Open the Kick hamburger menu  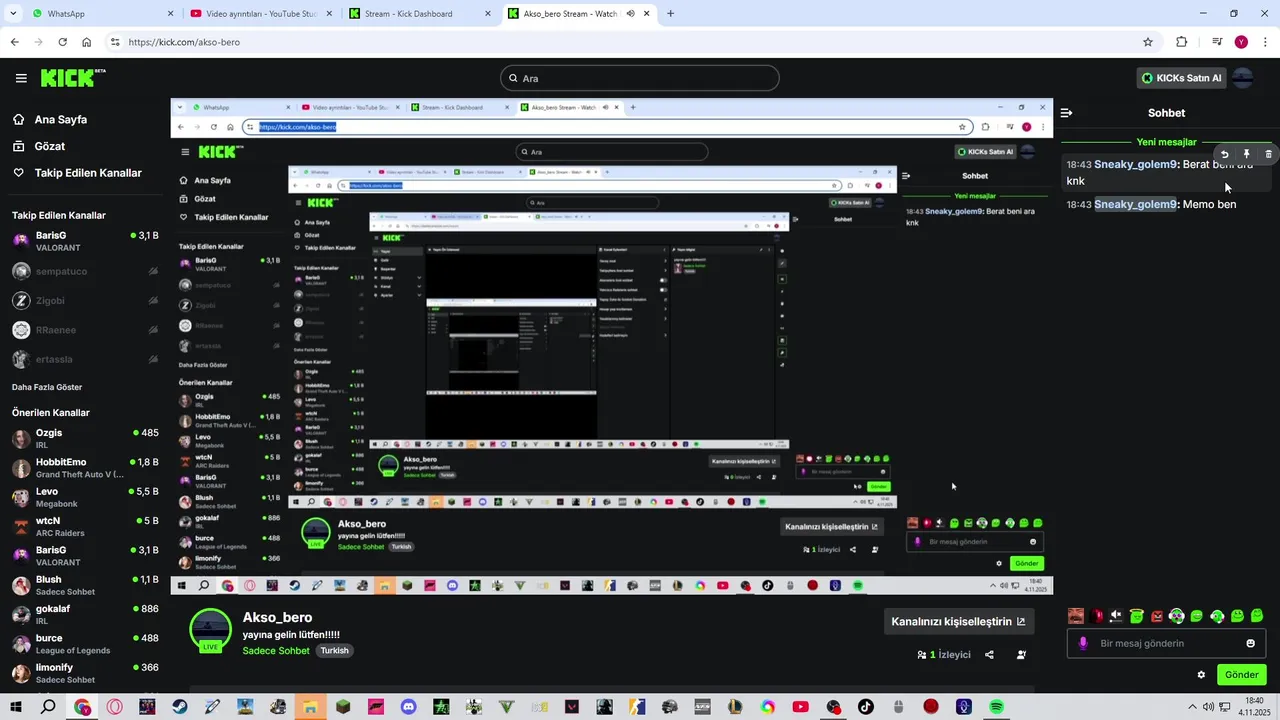click(21, 78)
